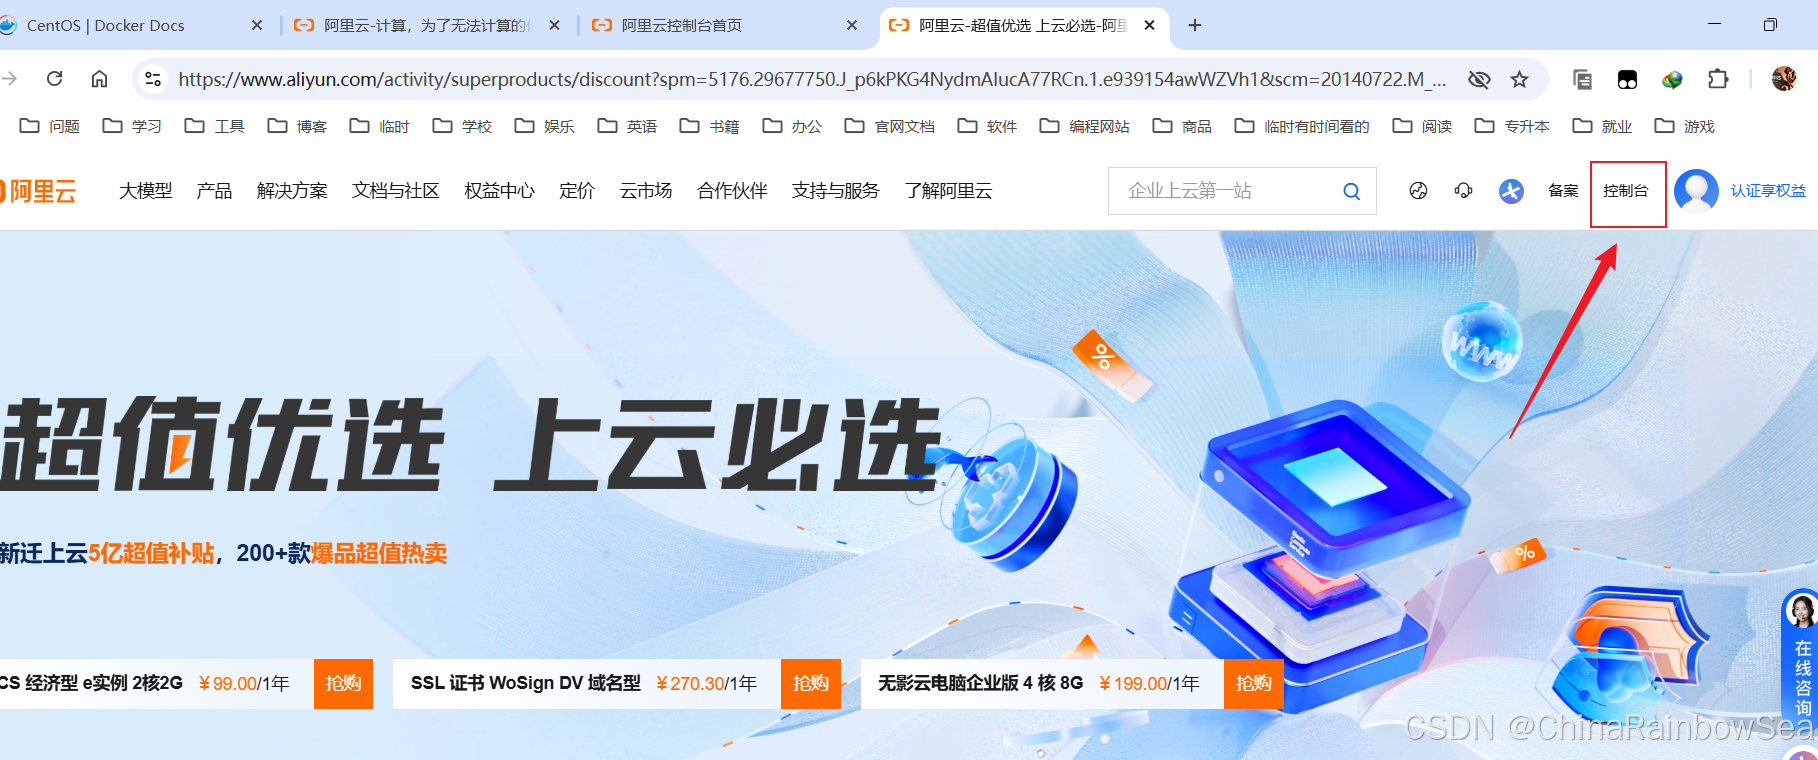Open the Aliyun user avatar icon
This screenshot has height=760, width=1818.
(1696, 190)
